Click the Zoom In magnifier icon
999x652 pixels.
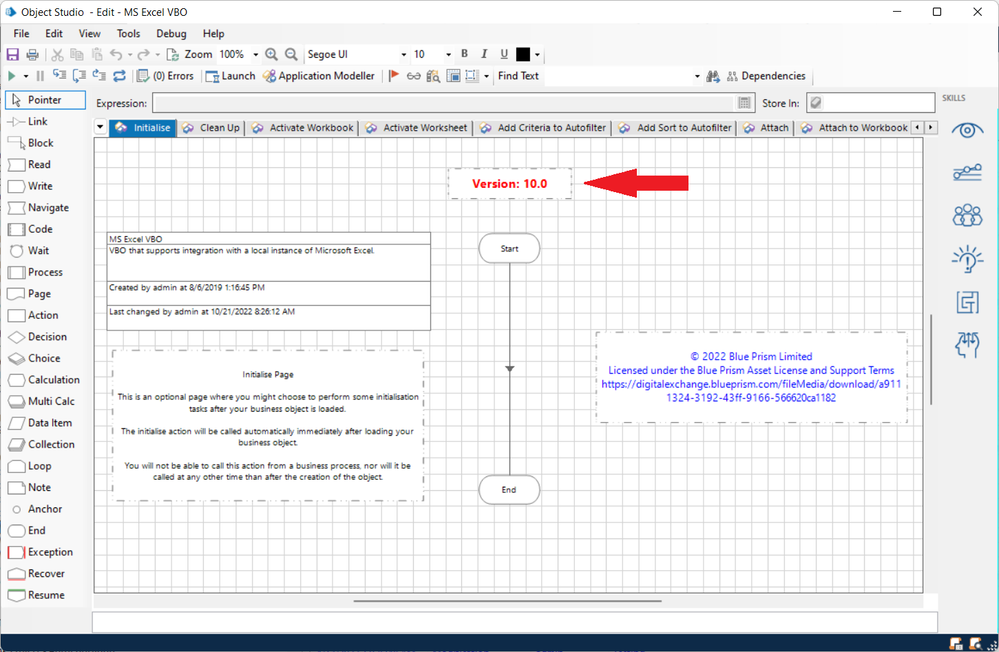pyautogui.click(x=272, y=55)
